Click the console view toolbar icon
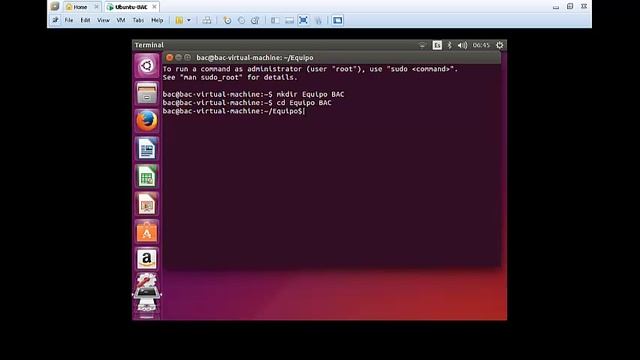 [x=337, y=20]
